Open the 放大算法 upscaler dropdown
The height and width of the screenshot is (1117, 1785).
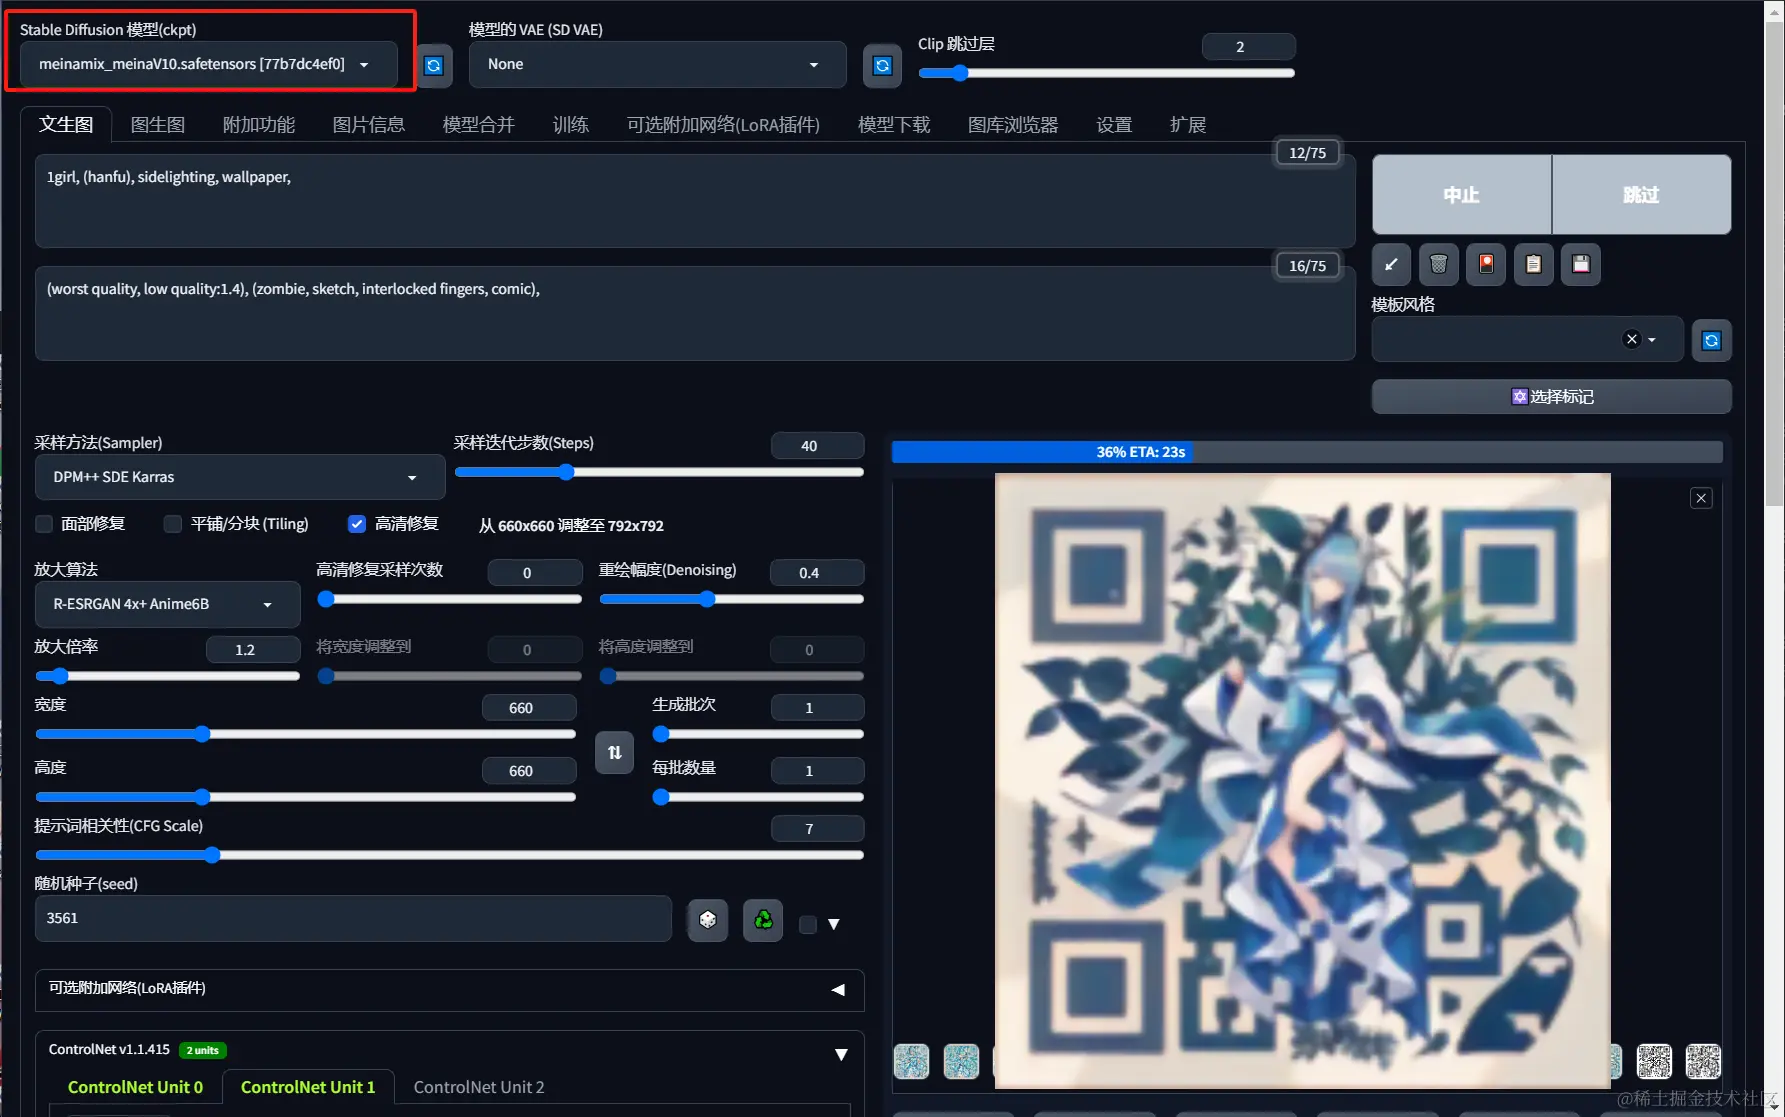click(167, 604)
